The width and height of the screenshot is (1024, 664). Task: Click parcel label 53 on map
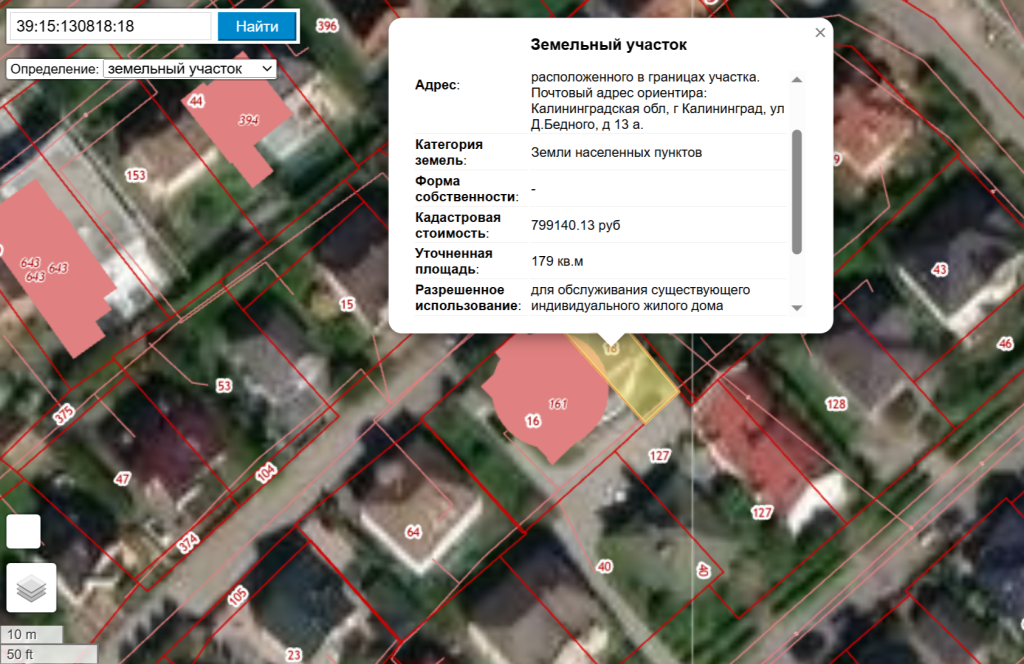click(x=223, y=385)
